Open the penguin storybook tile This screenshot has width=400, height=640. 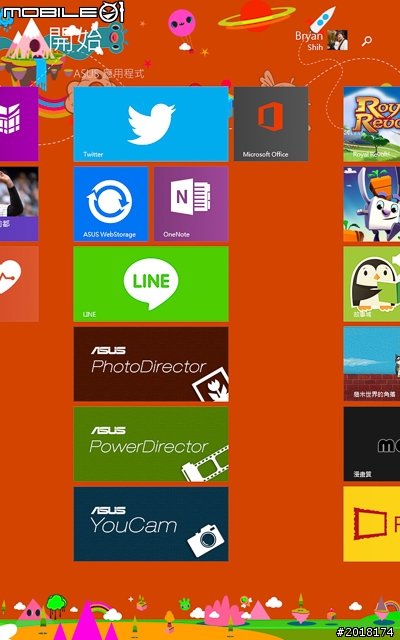(372, 284)
